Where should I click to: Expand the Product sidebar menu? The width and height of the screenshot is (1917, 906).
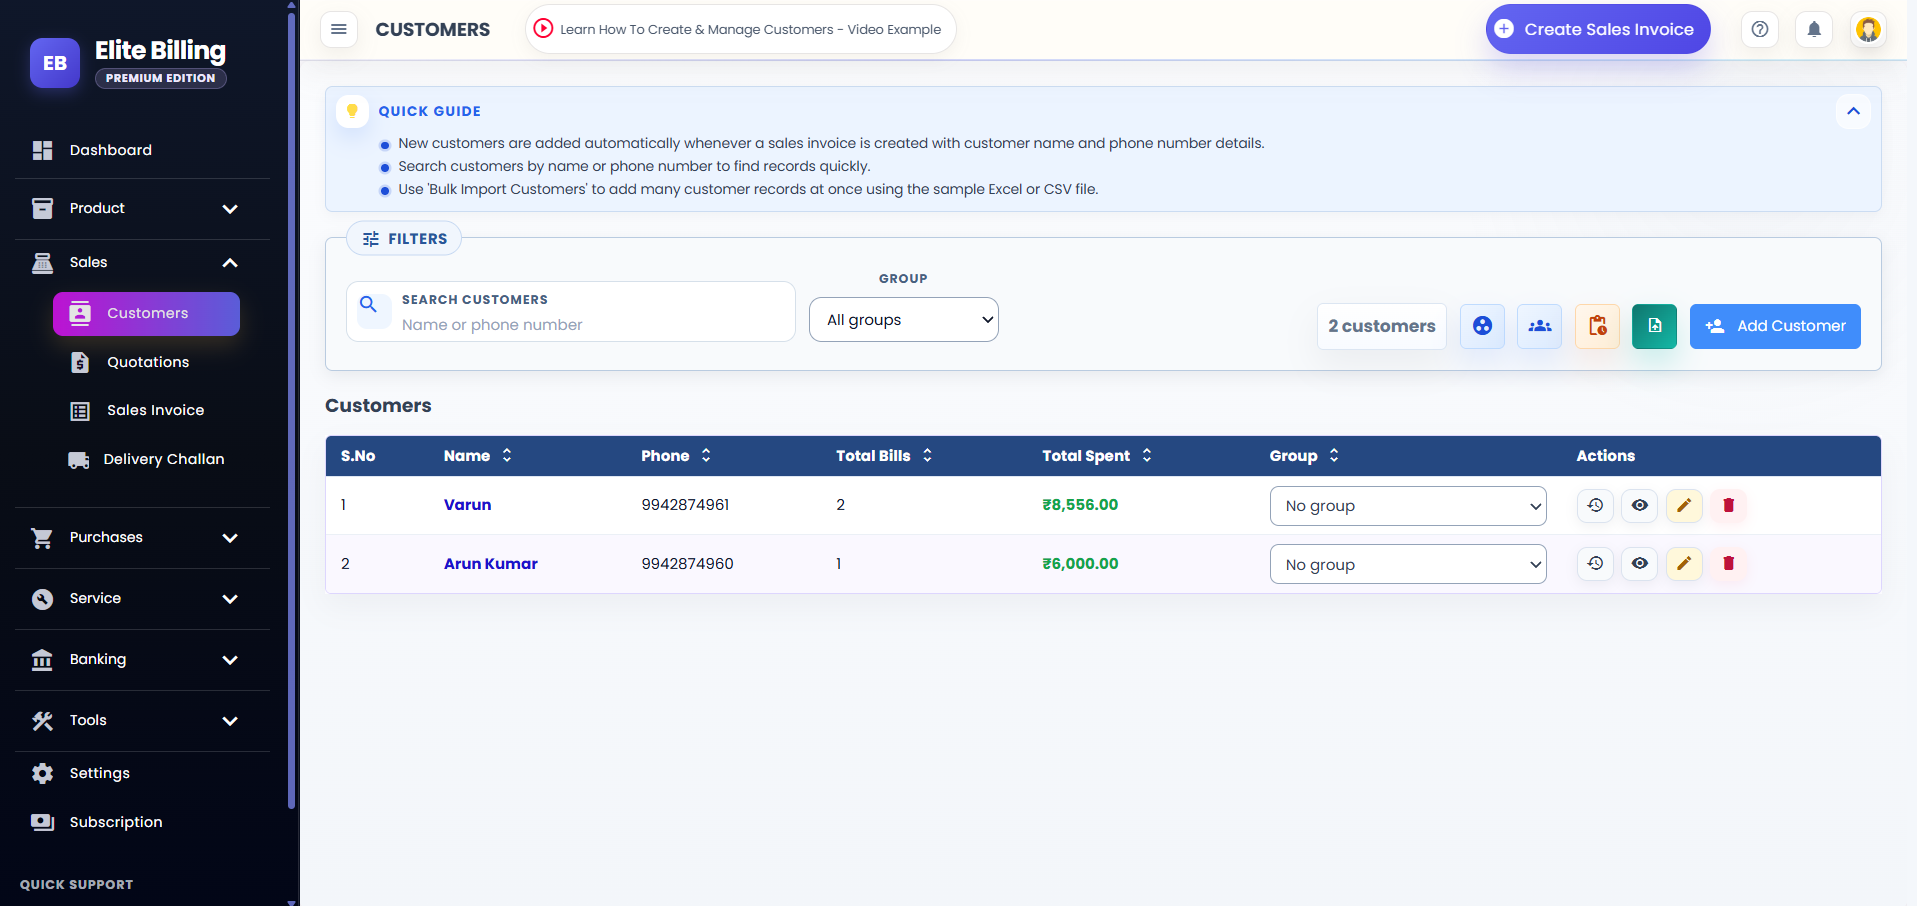[142, 208]
